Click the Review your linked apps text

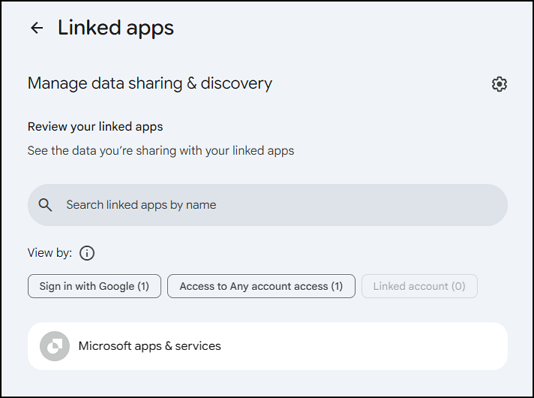point(95,127)
